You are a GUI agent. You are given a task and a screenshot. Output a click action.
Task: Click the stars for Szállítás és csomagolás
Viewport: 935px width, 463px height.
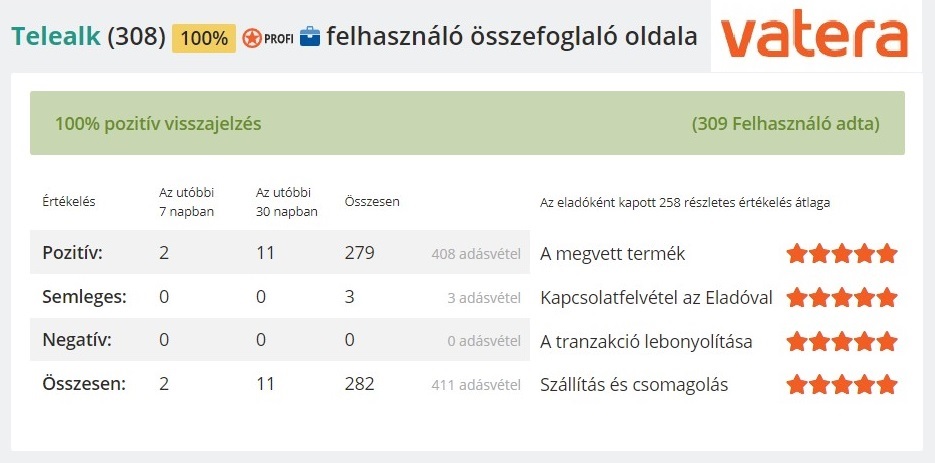pos(842,384)
